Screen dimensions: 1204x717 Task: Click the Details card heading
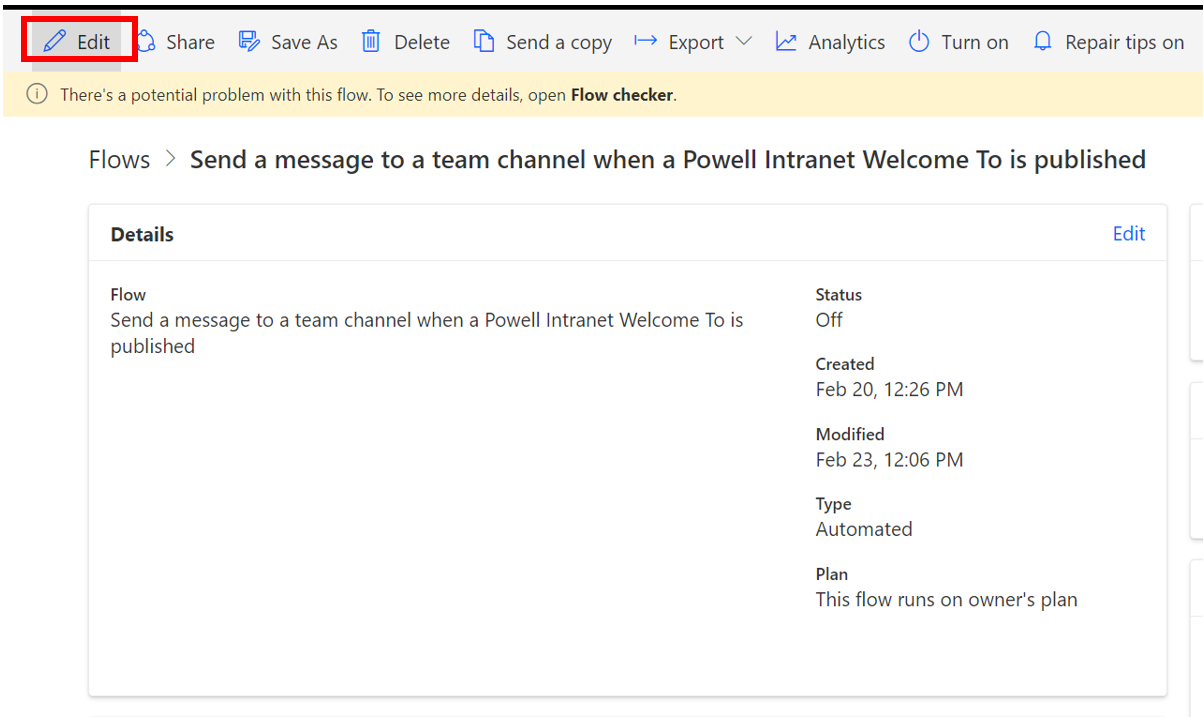pos(142,234)
